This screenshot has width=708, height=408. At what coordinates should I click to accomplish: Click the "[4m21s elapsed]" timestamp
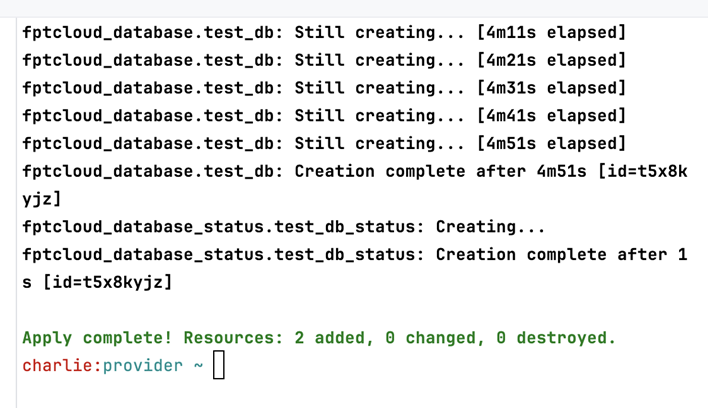[551, 61]
